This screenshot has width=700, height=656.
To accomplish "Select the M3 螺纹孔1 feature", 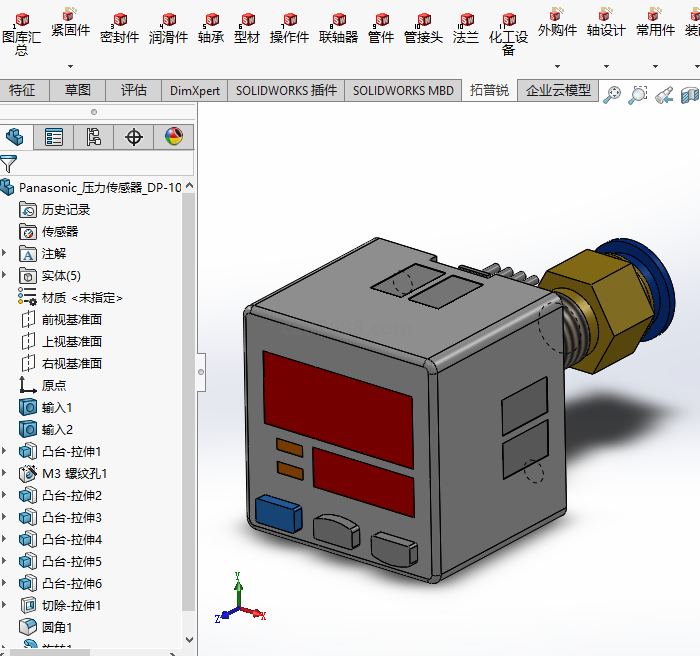I will coord(74,474).
